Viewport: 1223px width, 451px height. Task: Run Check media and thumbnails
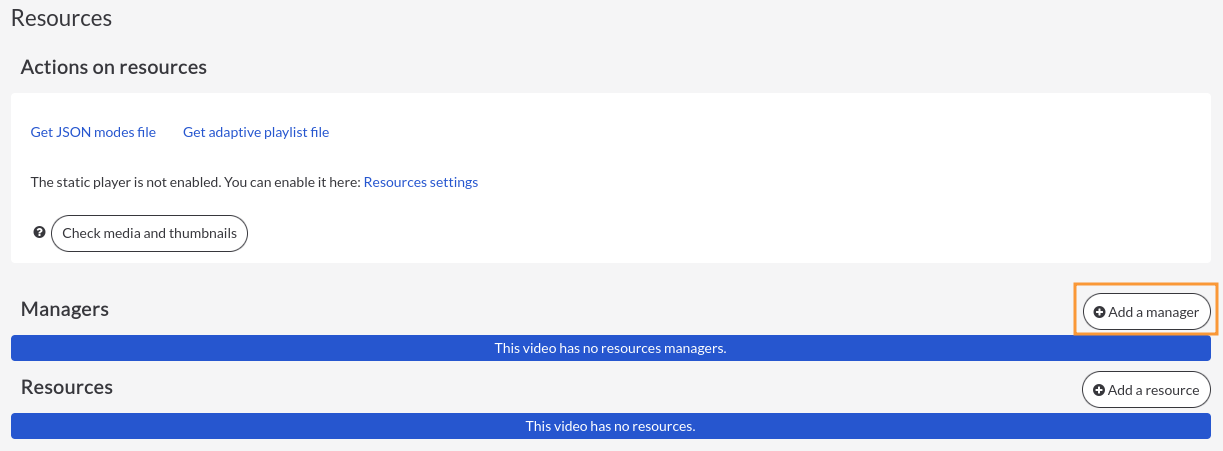pos(149,233)
